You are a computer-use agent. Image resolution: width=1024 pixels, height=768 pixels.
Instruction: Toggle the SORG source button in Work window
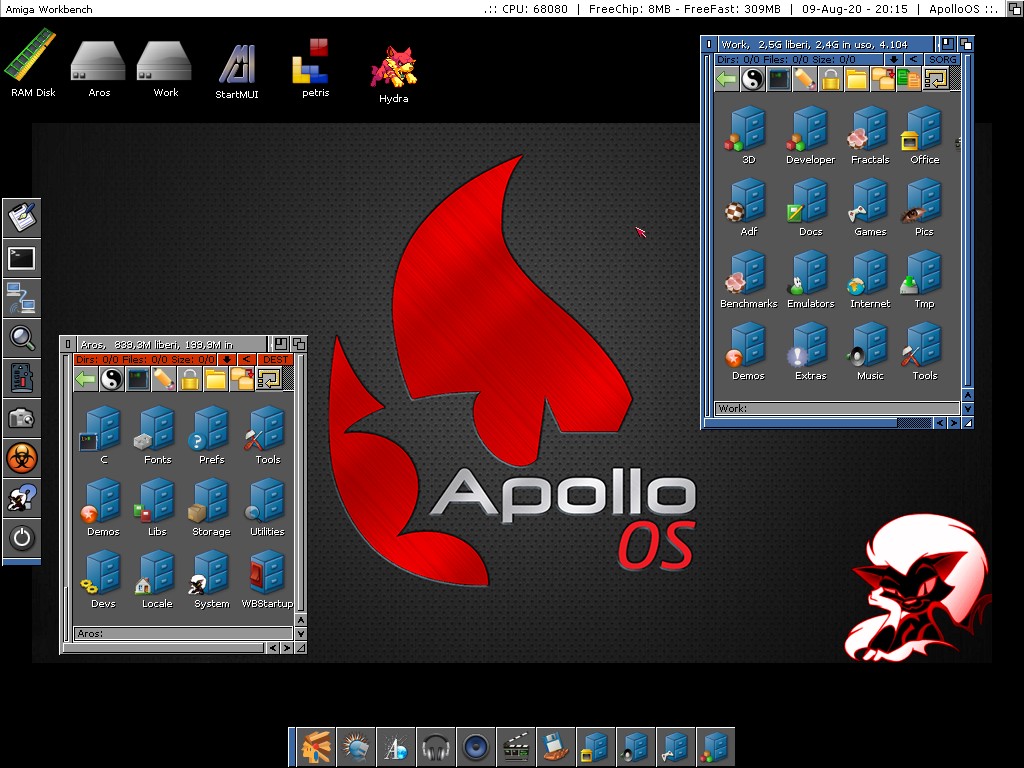[x=942, y=60]
